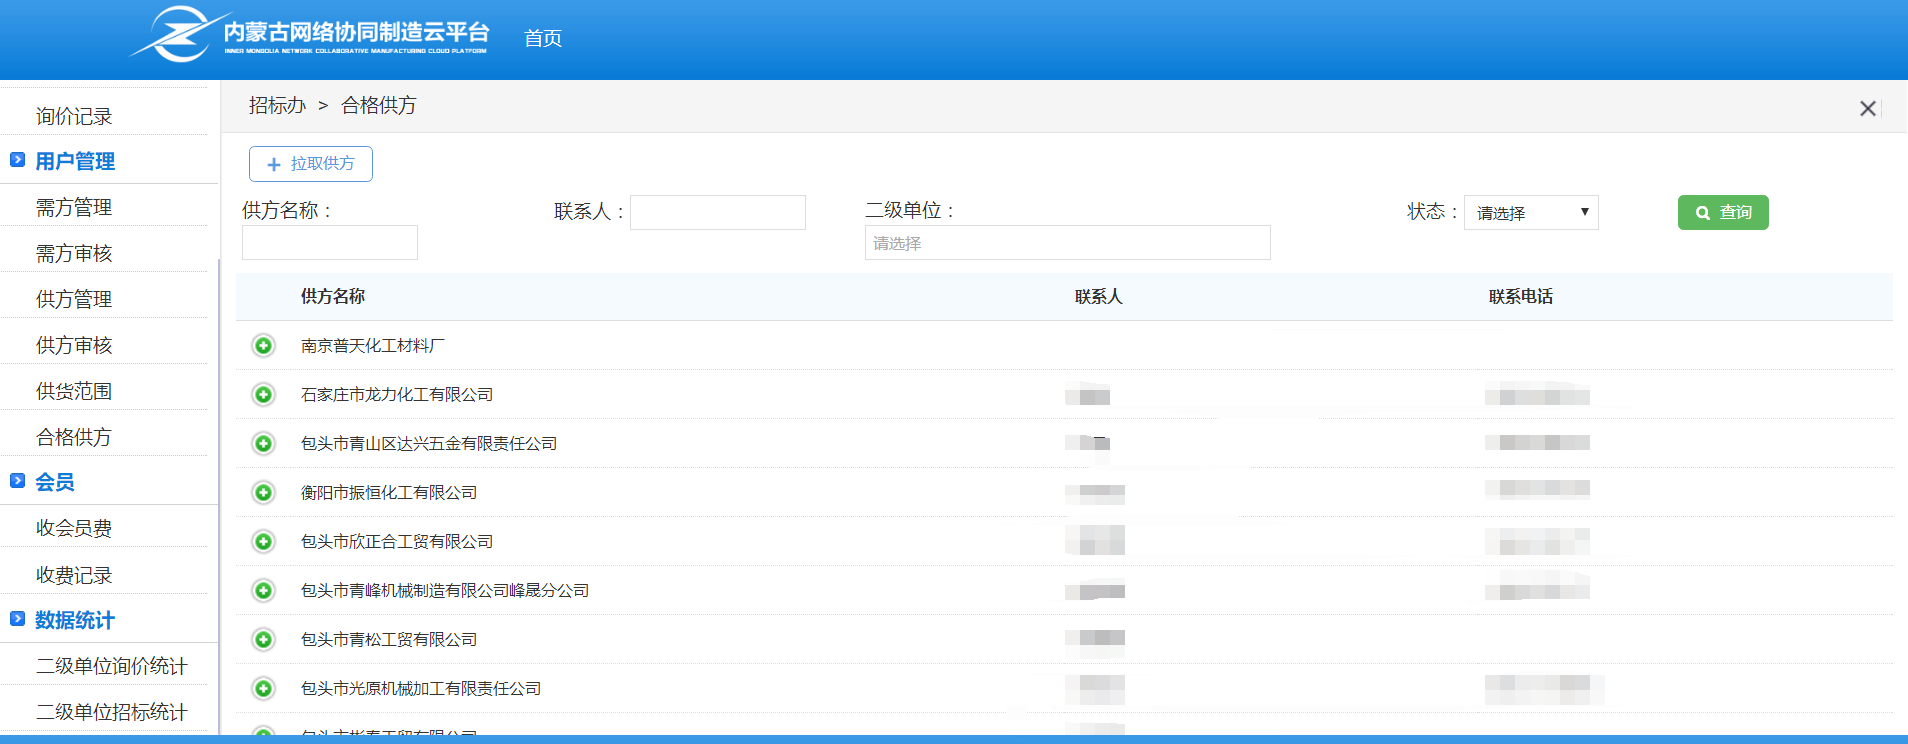Expand row for 衡阳市振恒化工有限公司

pyautogui.click(x=263, y=493)
